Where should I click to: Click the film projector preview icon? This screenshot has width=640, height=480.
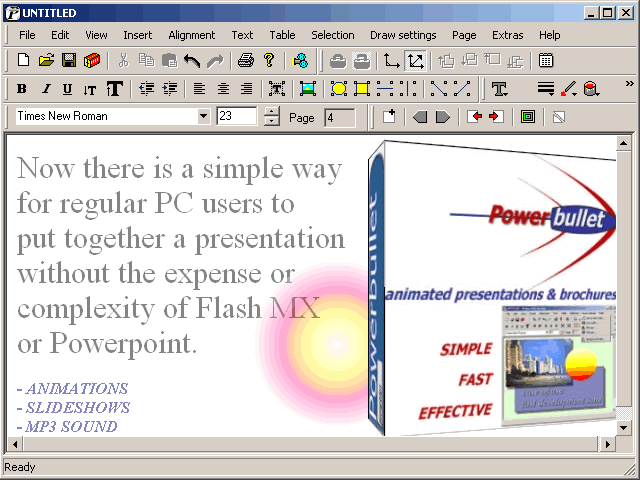coord(300,60)
